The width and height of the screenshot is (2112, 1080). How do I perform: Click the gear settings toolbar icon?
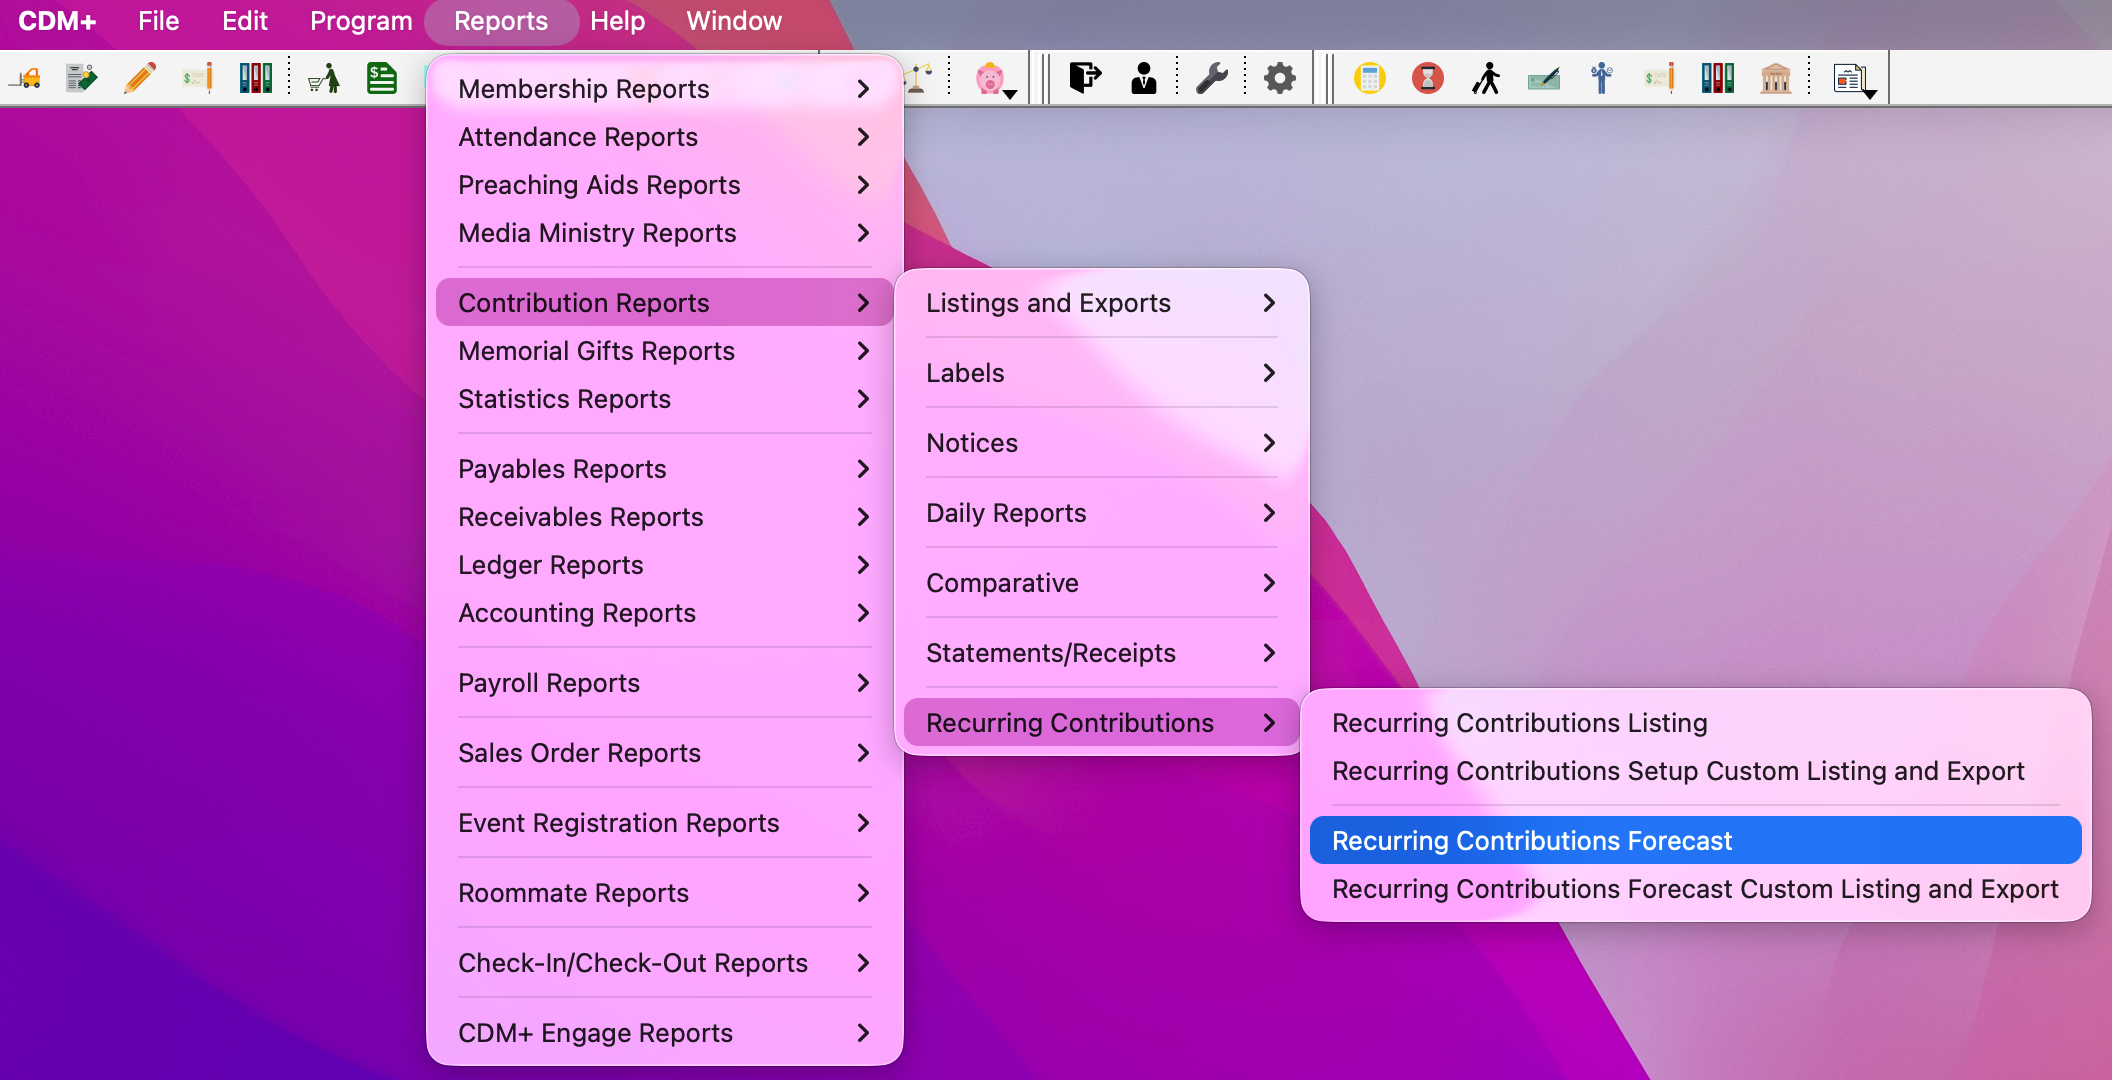pyautogui.click(x=1280, y=78)
